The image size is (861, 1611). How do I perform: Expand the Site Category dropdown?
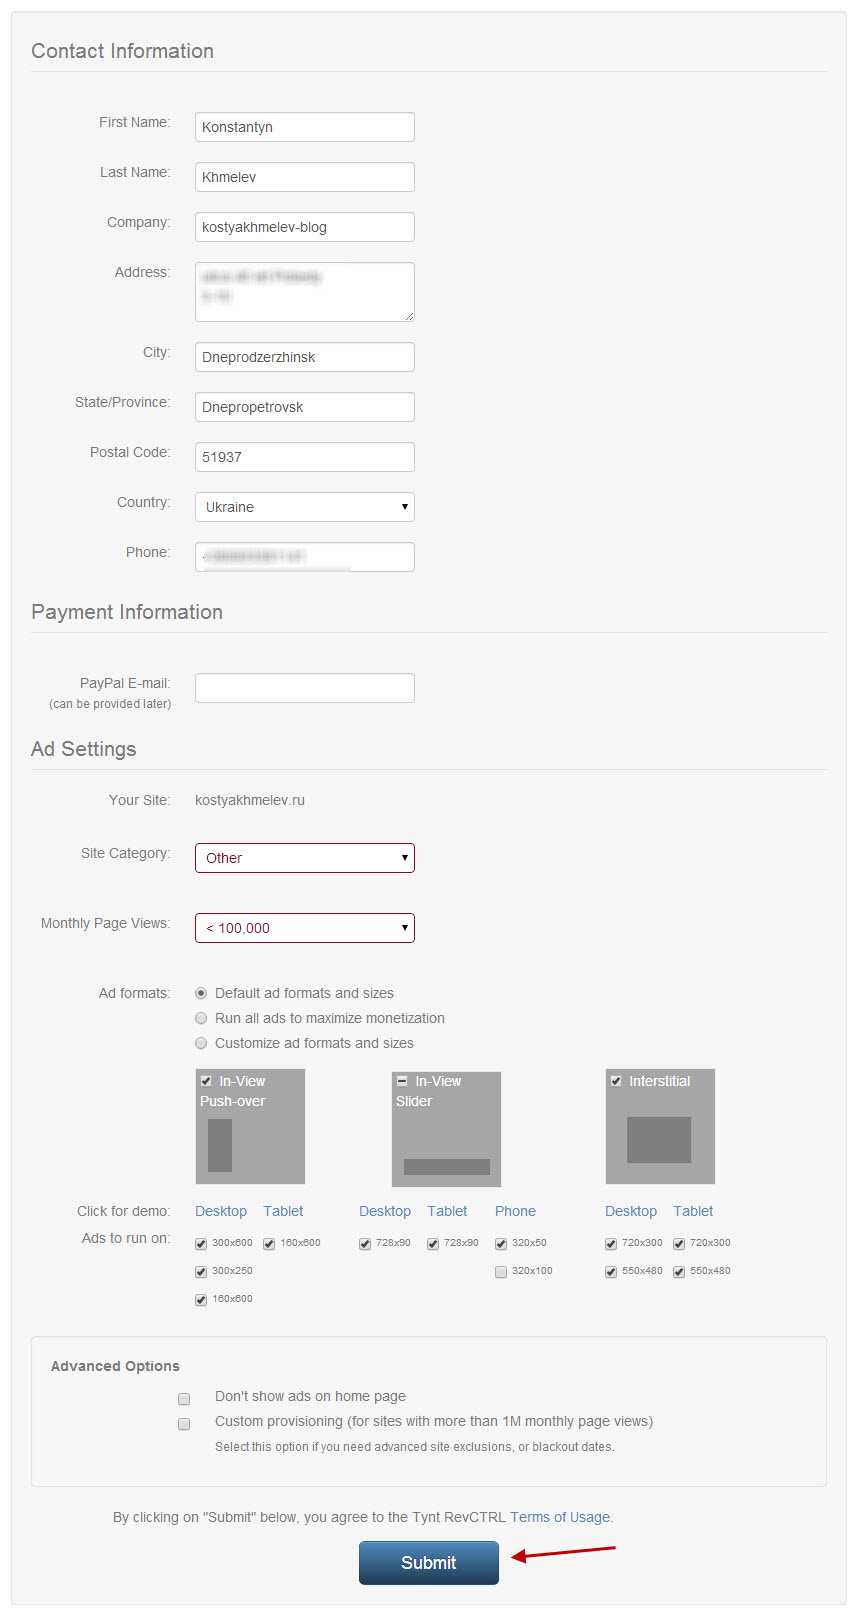pos(304,858)
